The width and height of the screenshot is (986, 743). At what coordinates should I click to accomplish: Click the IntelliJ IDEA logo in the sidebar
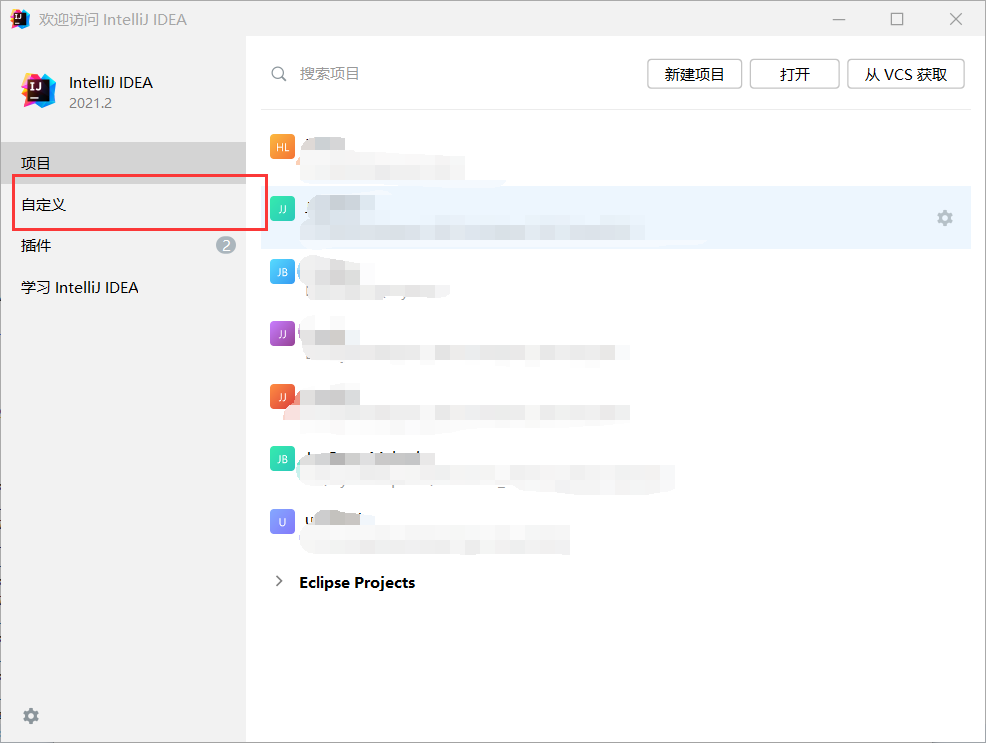point(38,90)
